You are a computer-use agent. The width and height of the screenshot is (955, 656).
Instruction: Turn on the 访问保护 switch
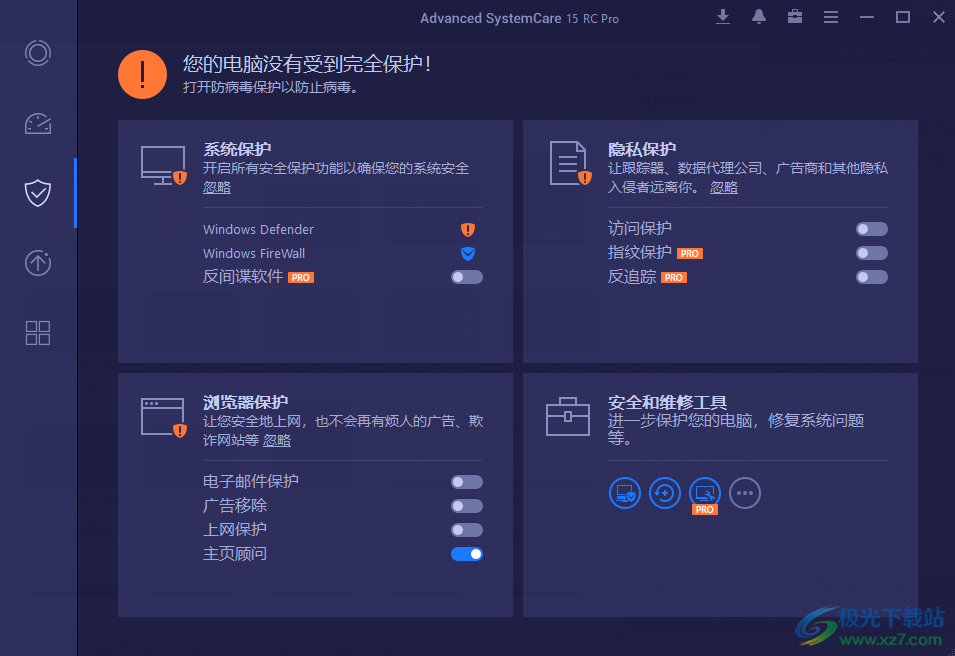(x=871, y=228)
